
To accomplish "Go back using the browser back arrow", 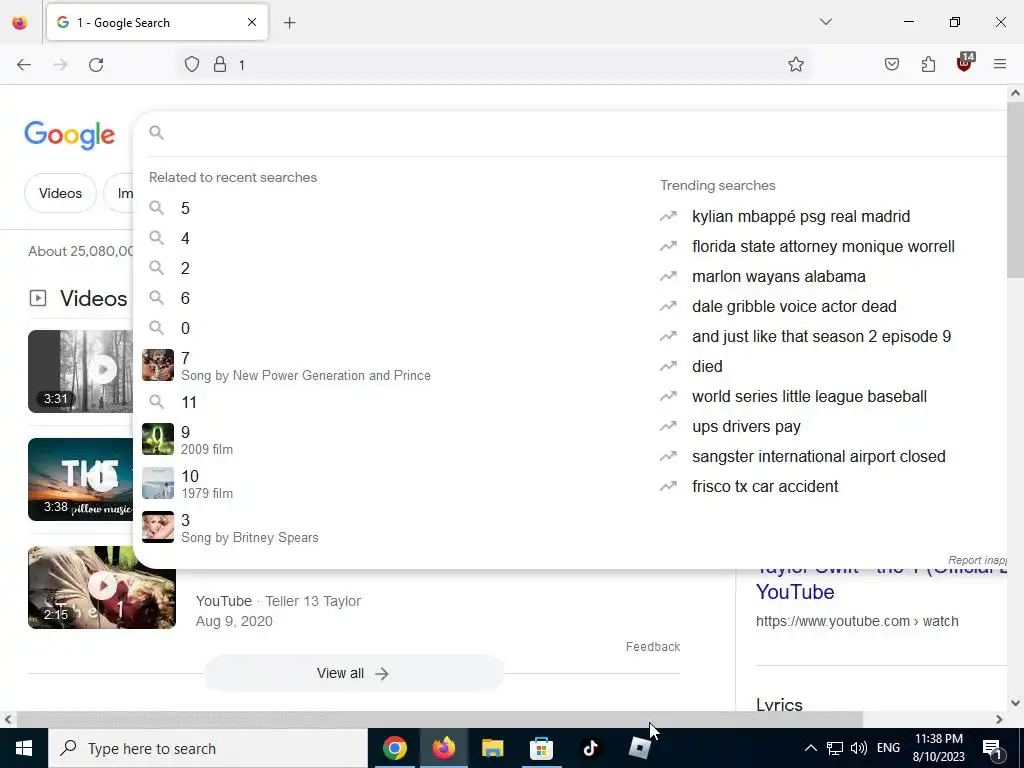I will coord(24,65).
